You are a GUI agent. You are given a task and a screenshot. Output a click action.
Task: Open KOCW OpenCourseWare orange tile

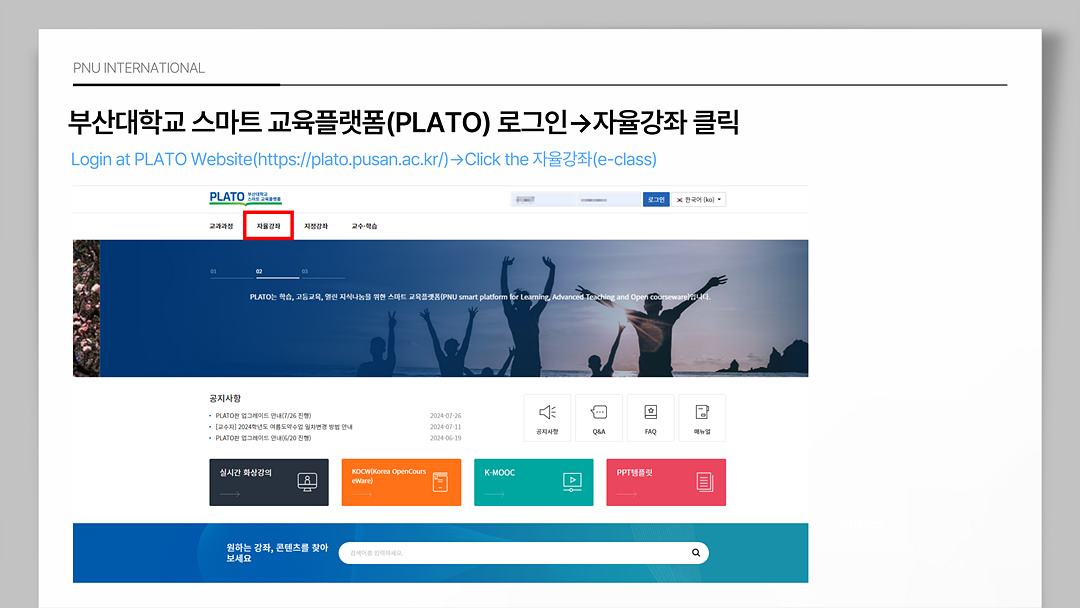(401, 482)
